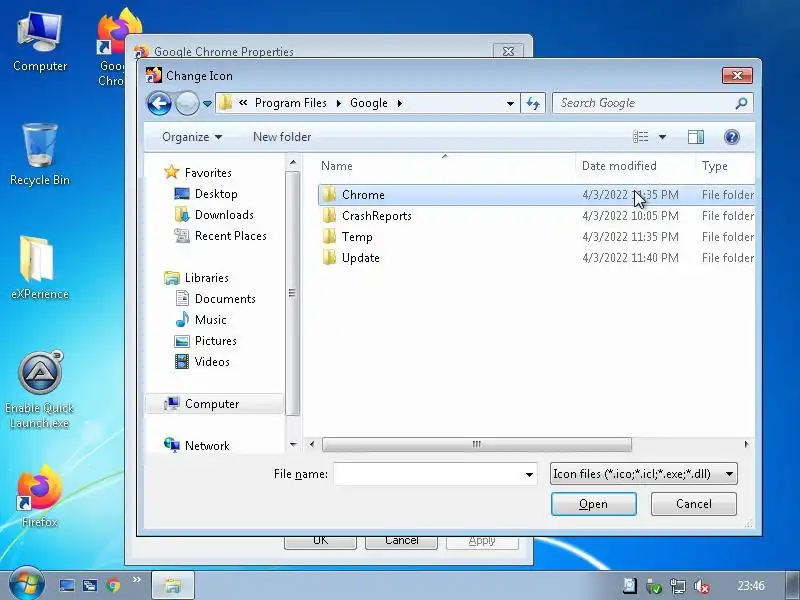Image resolution: width=800 pixels, height=600 pixels.
Task: Refresh the Google folder view
Action: [533, 104]
